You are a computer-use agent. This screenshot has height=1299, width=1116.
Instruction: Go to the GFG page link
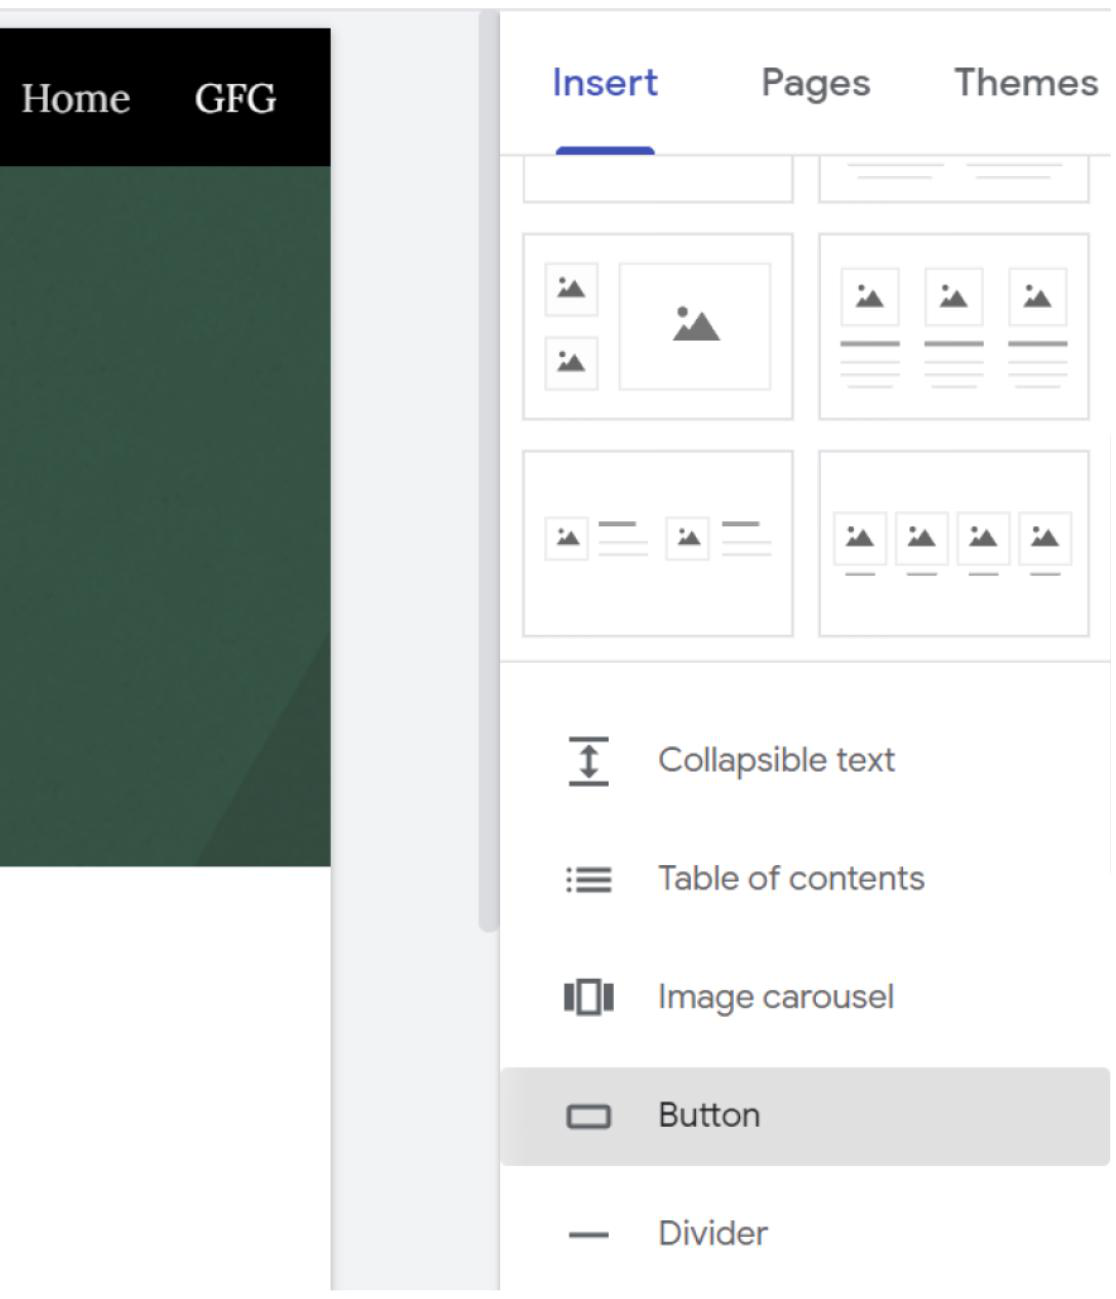tap(235, 99)
